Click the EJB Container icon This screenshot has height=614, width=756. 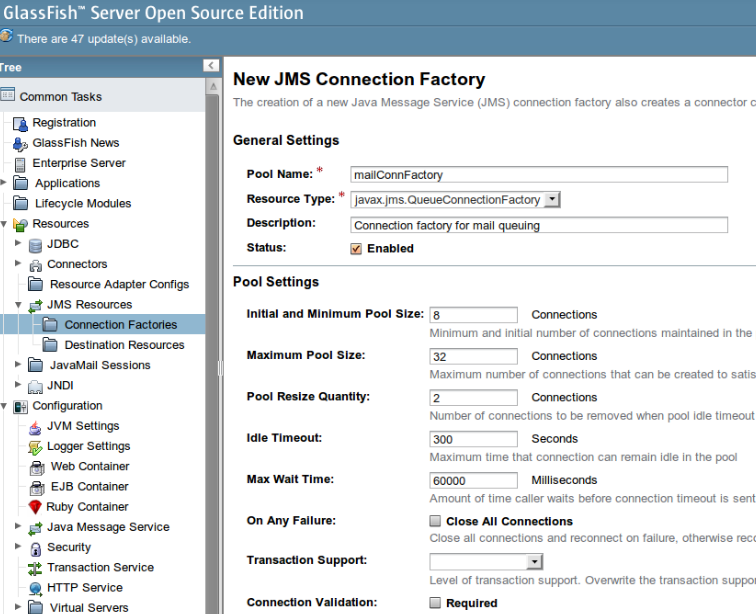tap(37, 488)
